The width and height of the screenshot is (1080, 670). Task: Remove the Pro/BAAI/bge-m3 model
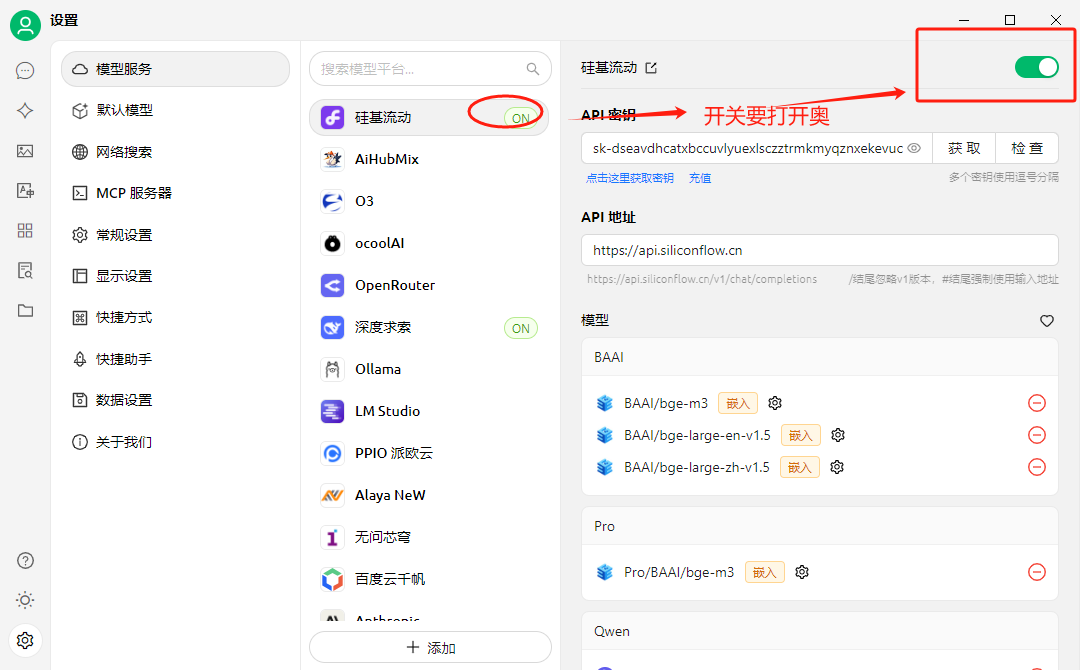tap(1037, 572)
